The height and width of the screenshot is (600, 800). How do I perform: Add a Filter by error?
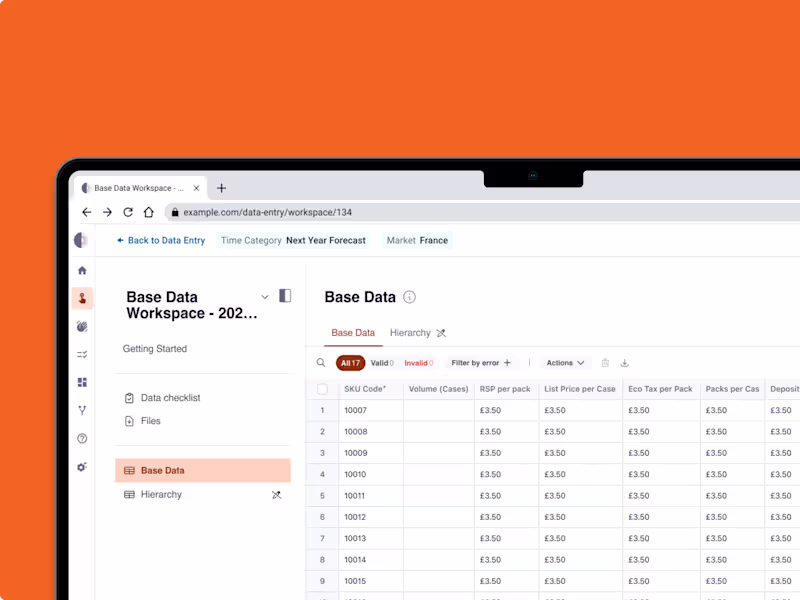481,363
